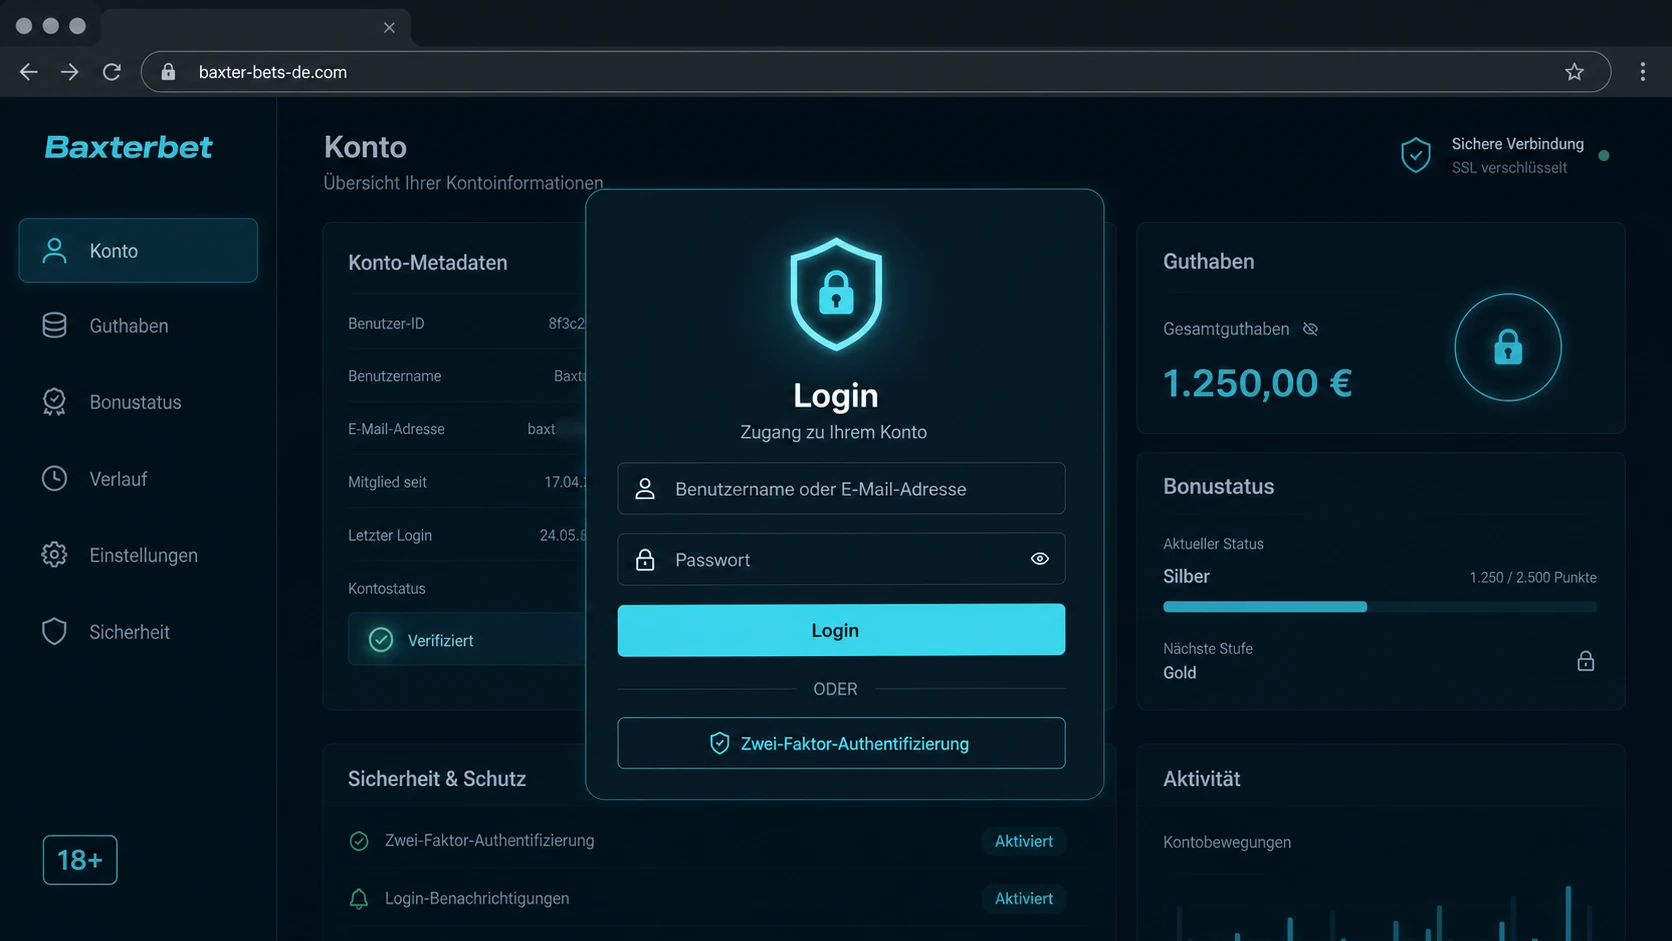Click the Baxterbet logo
This screenshot has width=1672, height=941.
coord(128,147)
